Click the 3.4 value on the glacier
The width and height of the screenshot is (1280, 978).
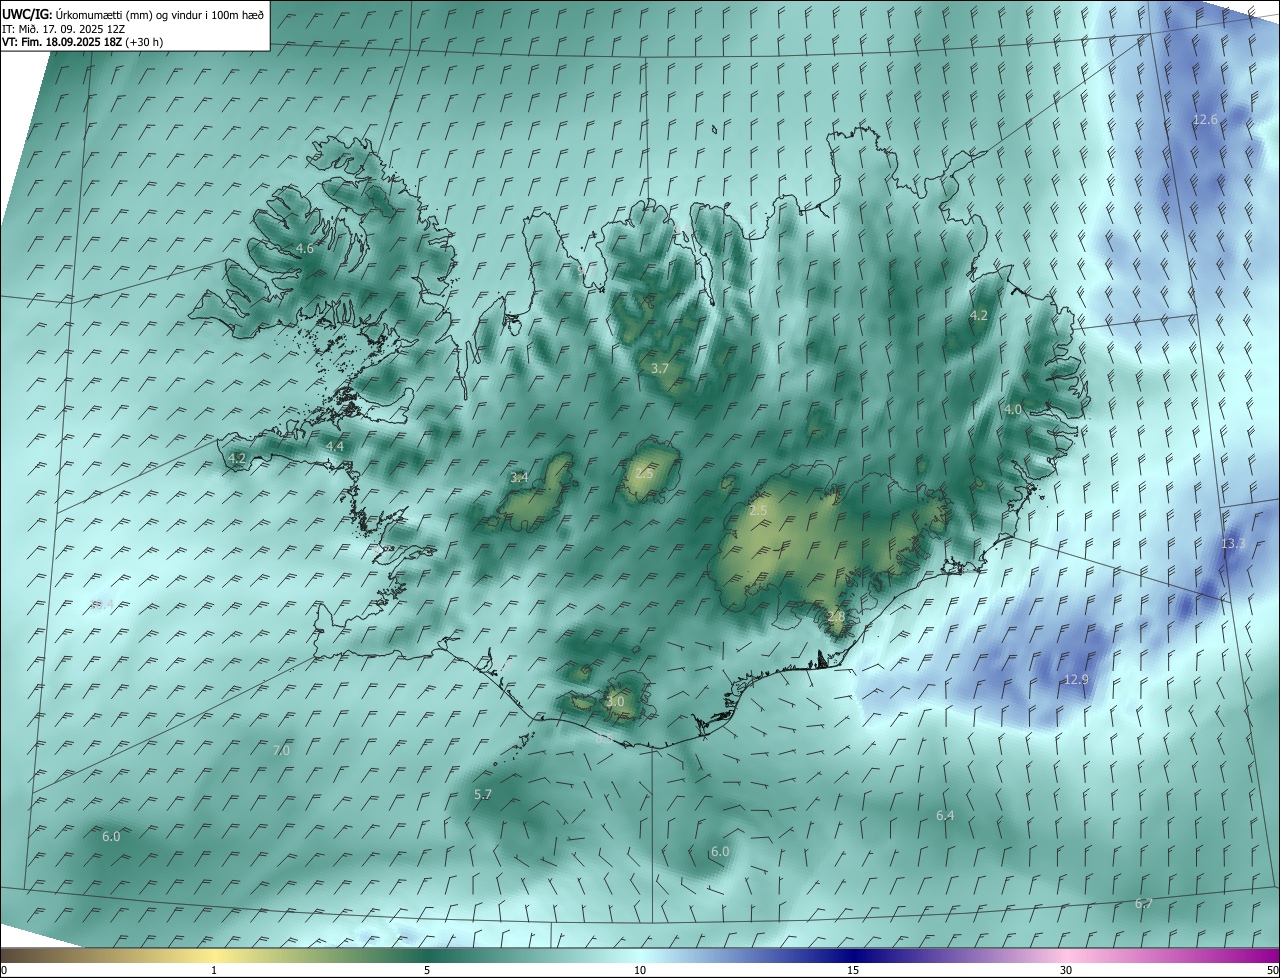coord(519,478)
